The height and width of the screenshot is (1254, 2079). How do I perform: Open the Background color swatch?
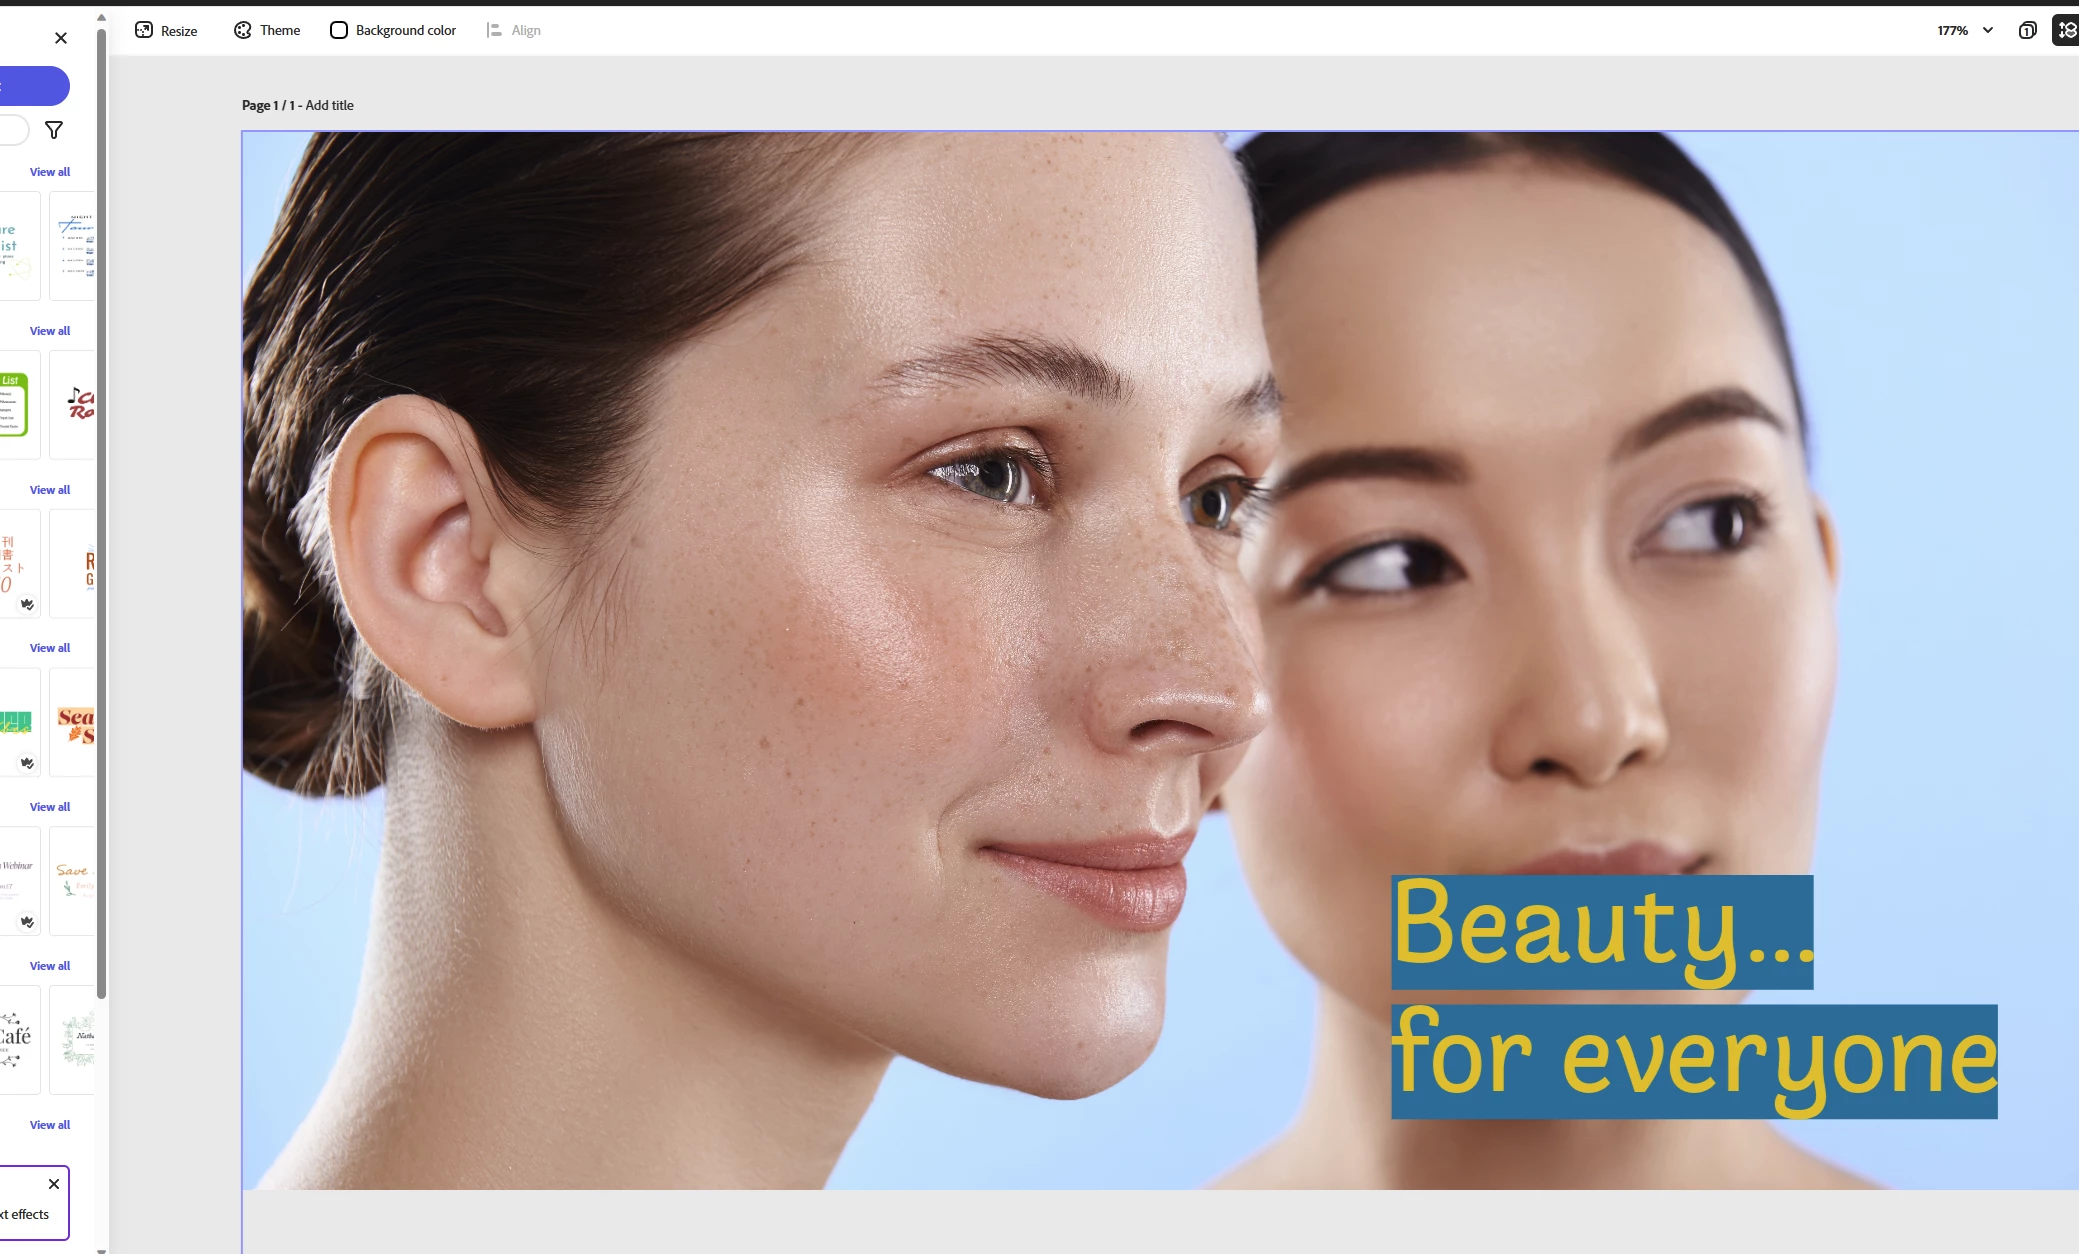click(x=339, y=31)
